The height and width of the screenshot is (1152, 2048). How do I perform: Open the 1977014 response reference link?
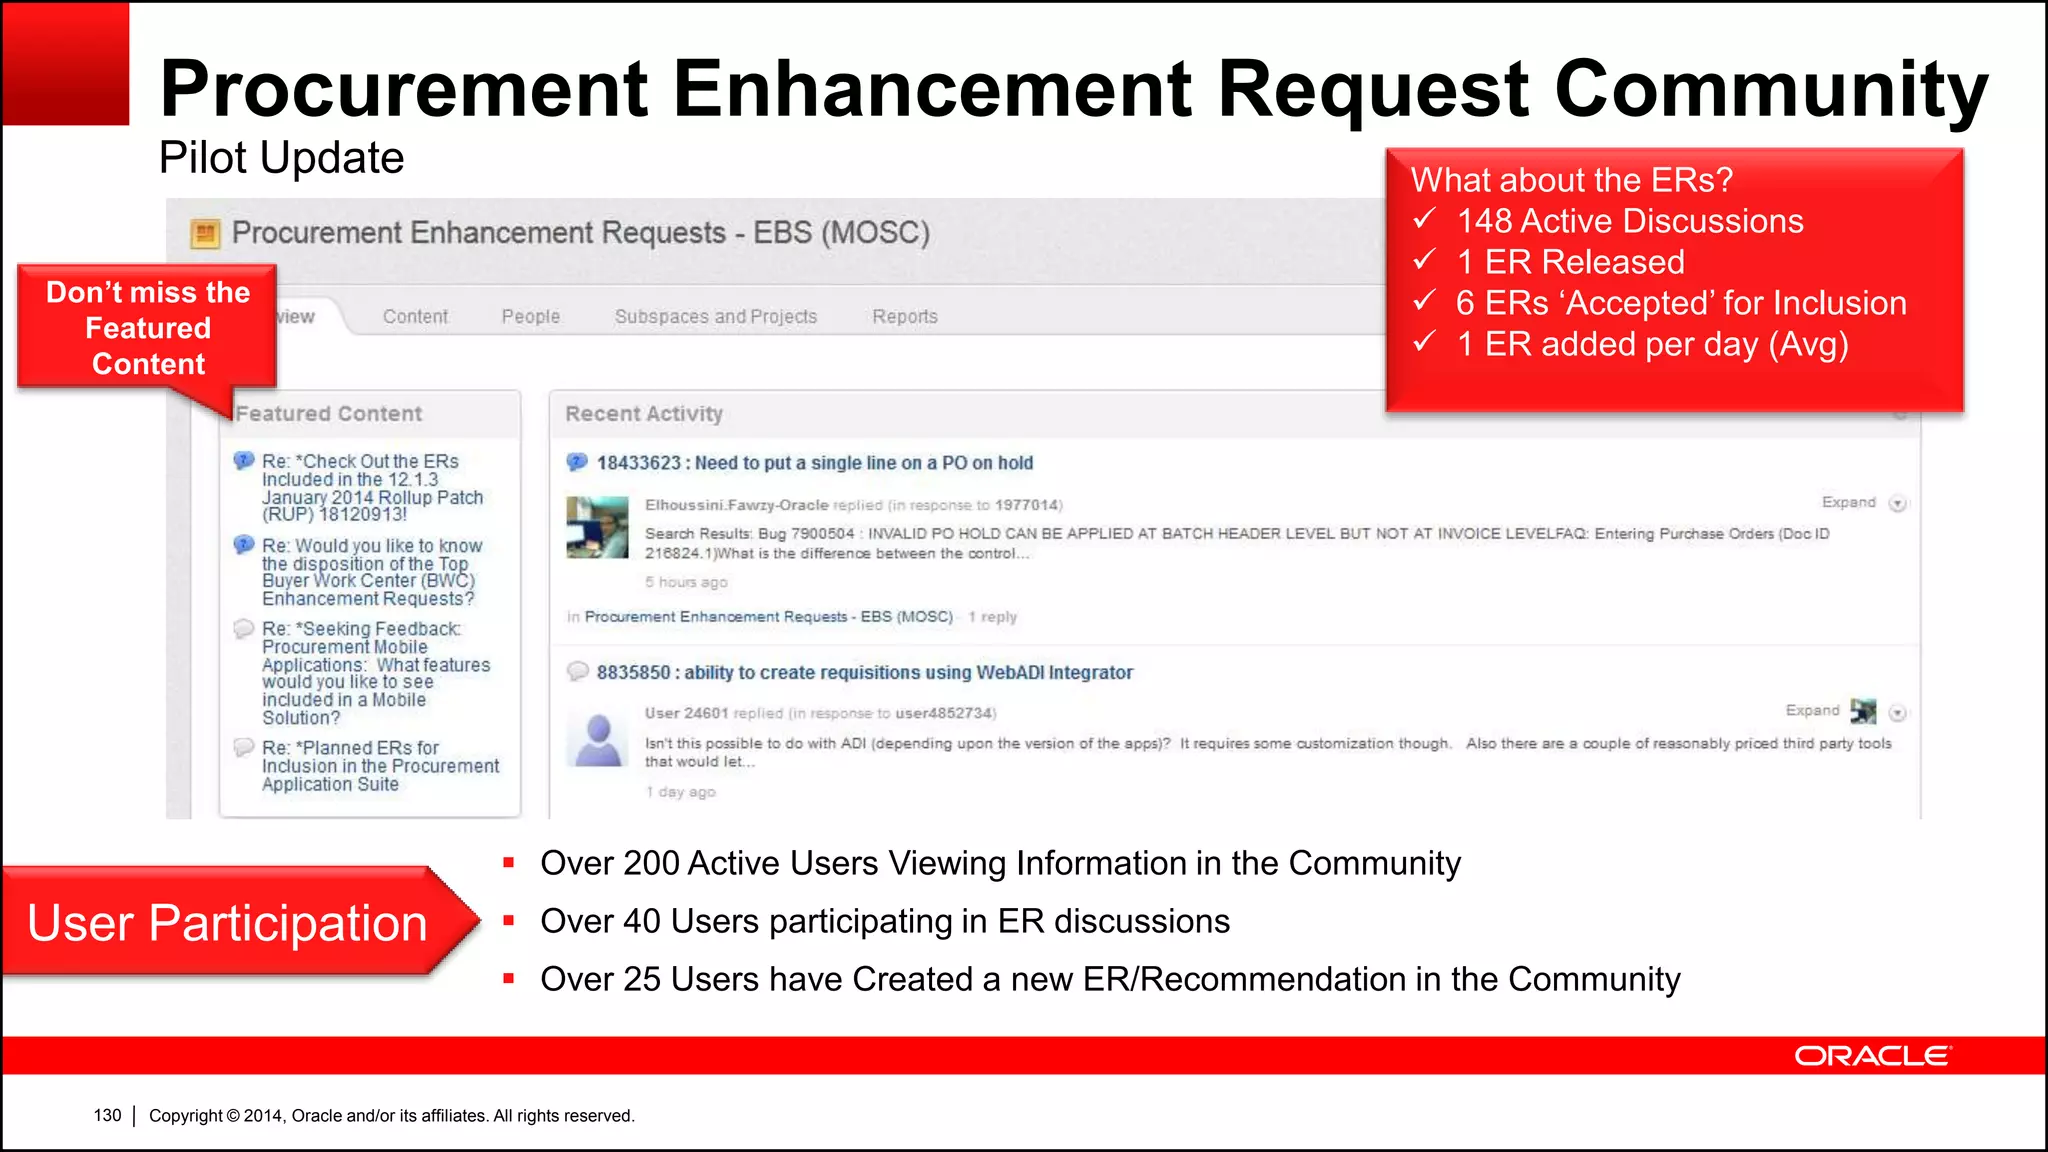point(1026,505)
